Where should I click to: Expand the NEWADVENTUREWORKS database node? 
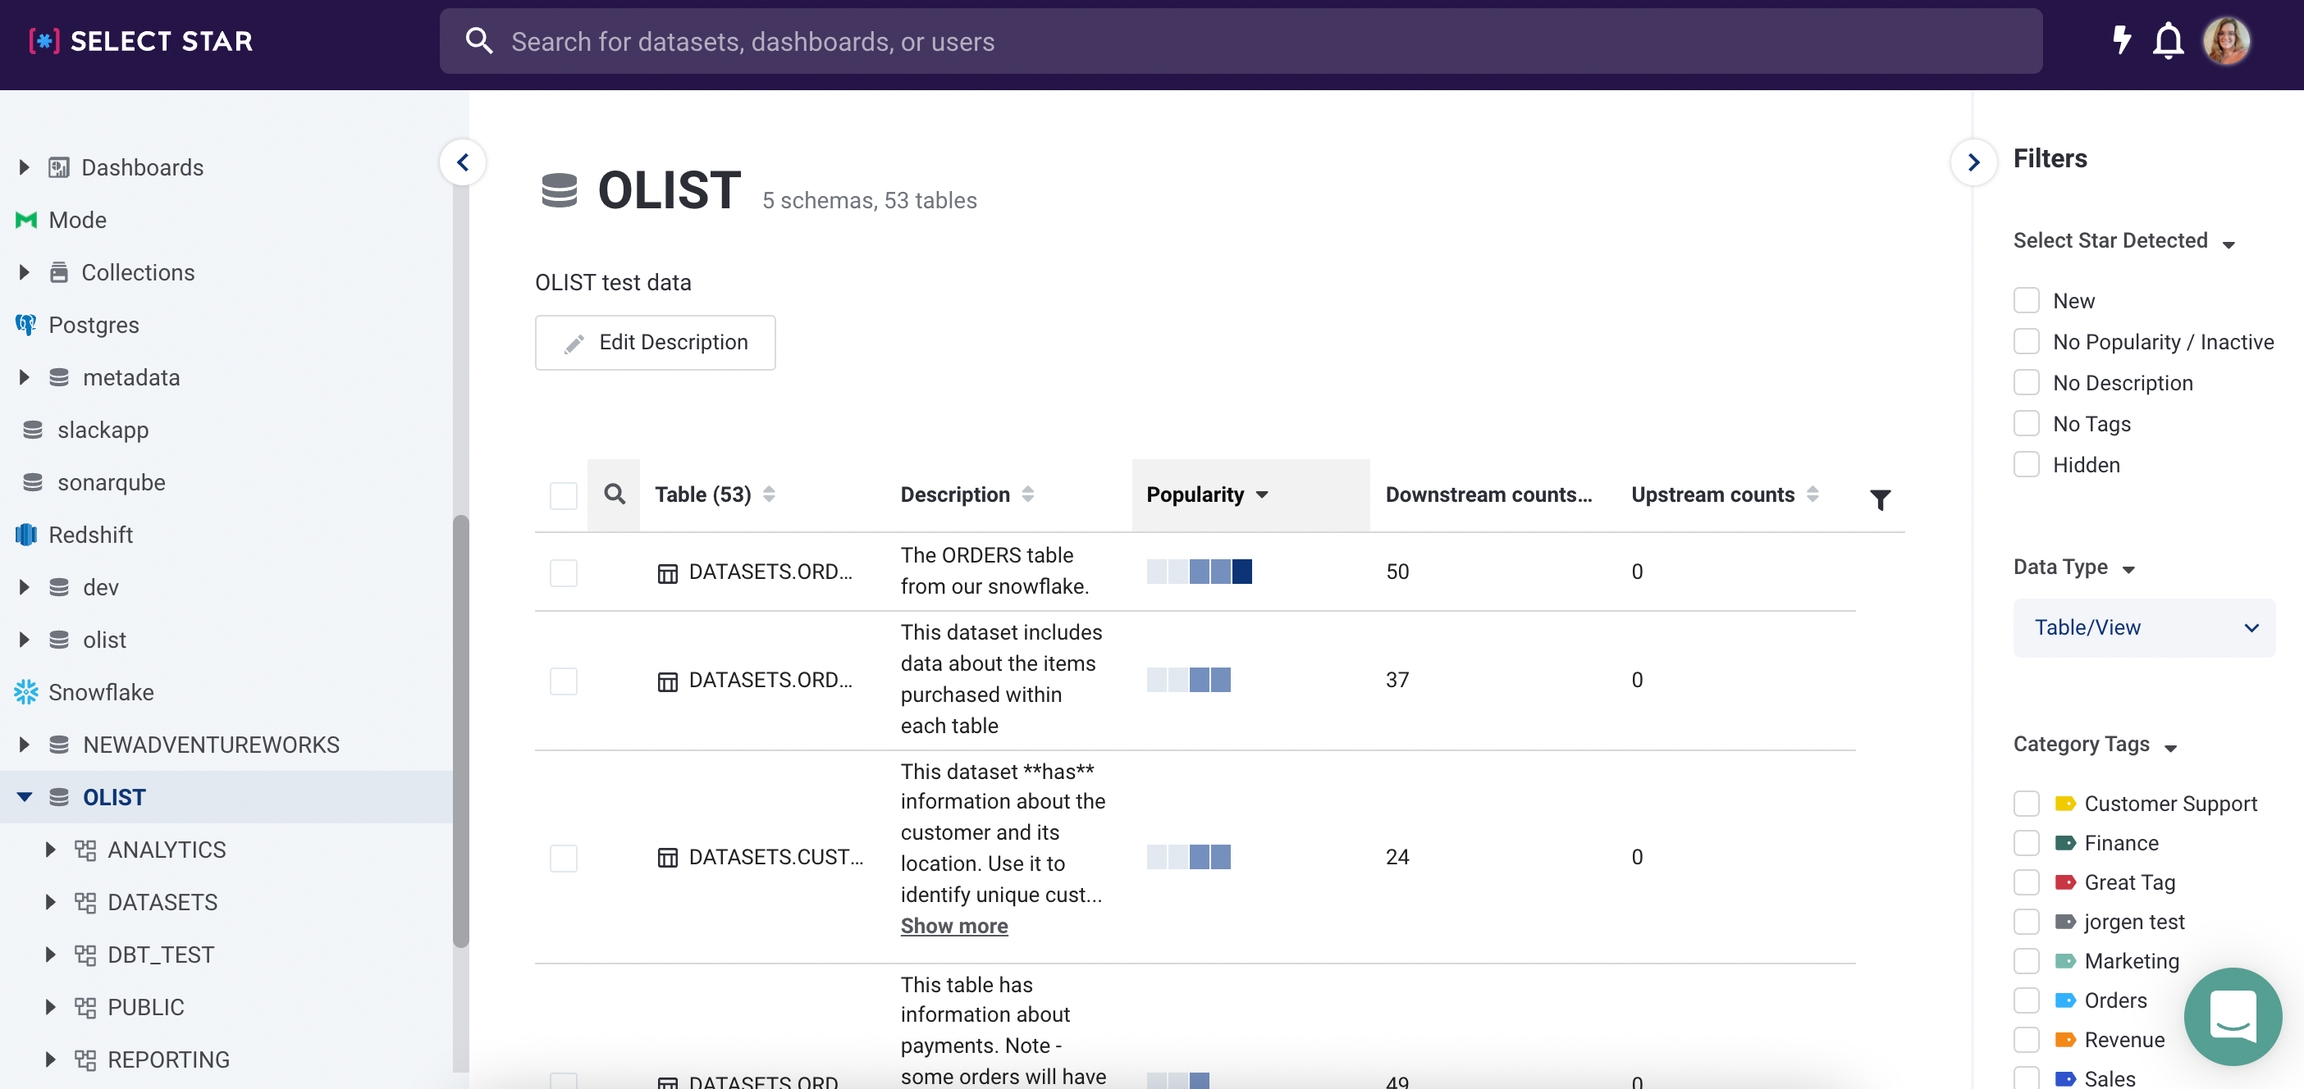pos(24,745)
